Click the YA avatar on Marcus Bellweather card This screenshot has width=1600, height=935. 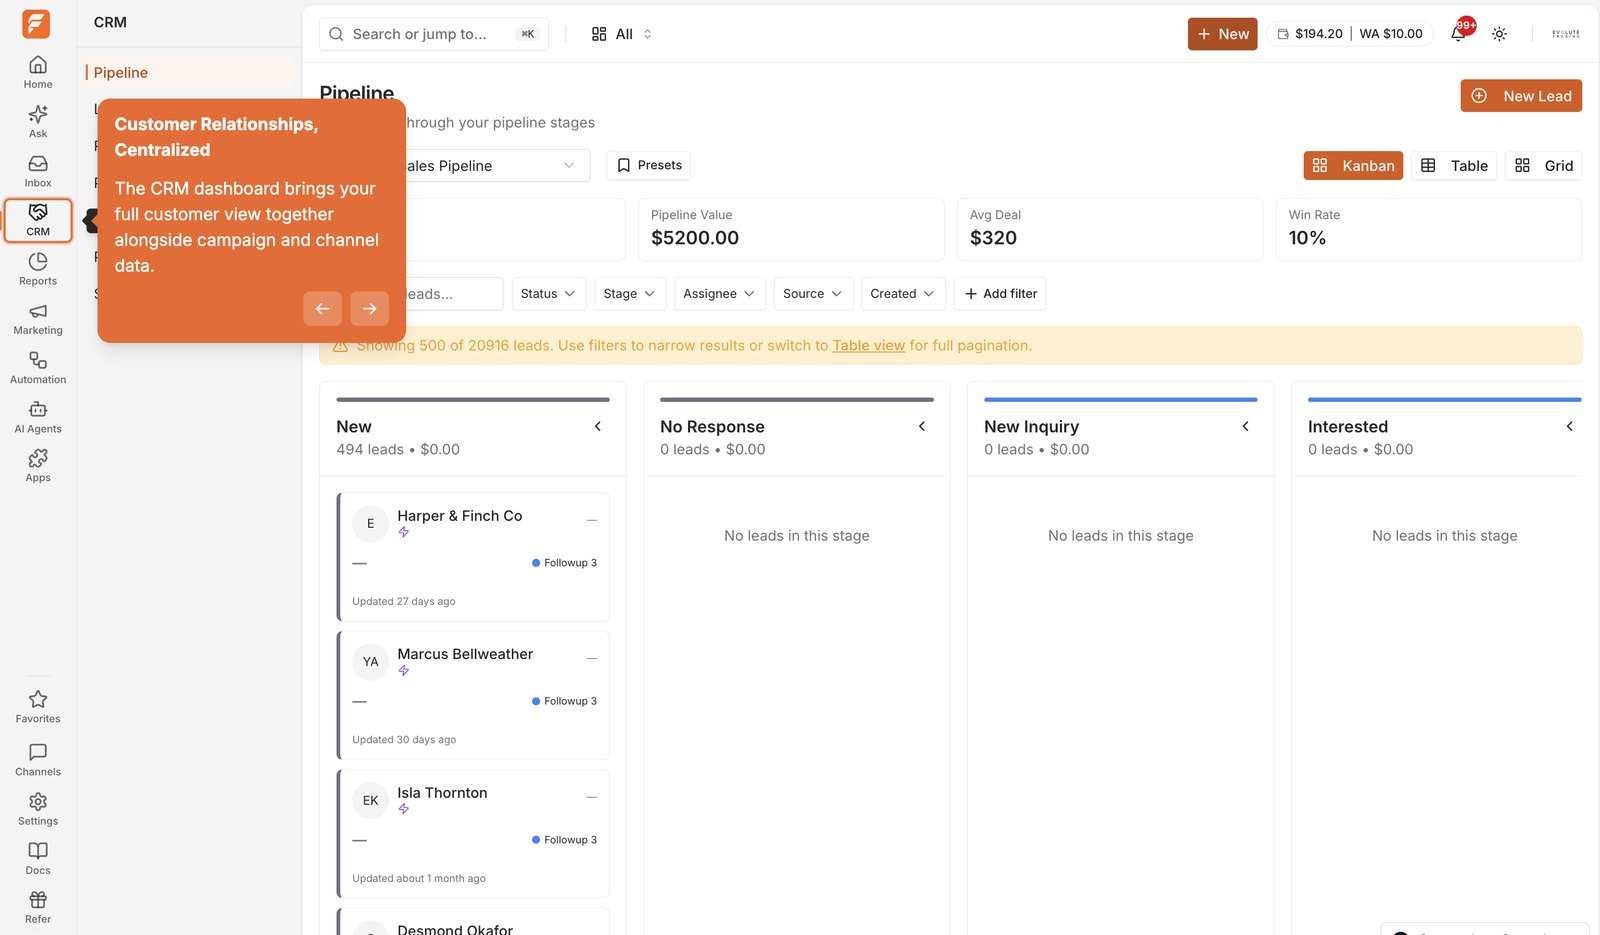pyautogui.click(x=370, y=662)
